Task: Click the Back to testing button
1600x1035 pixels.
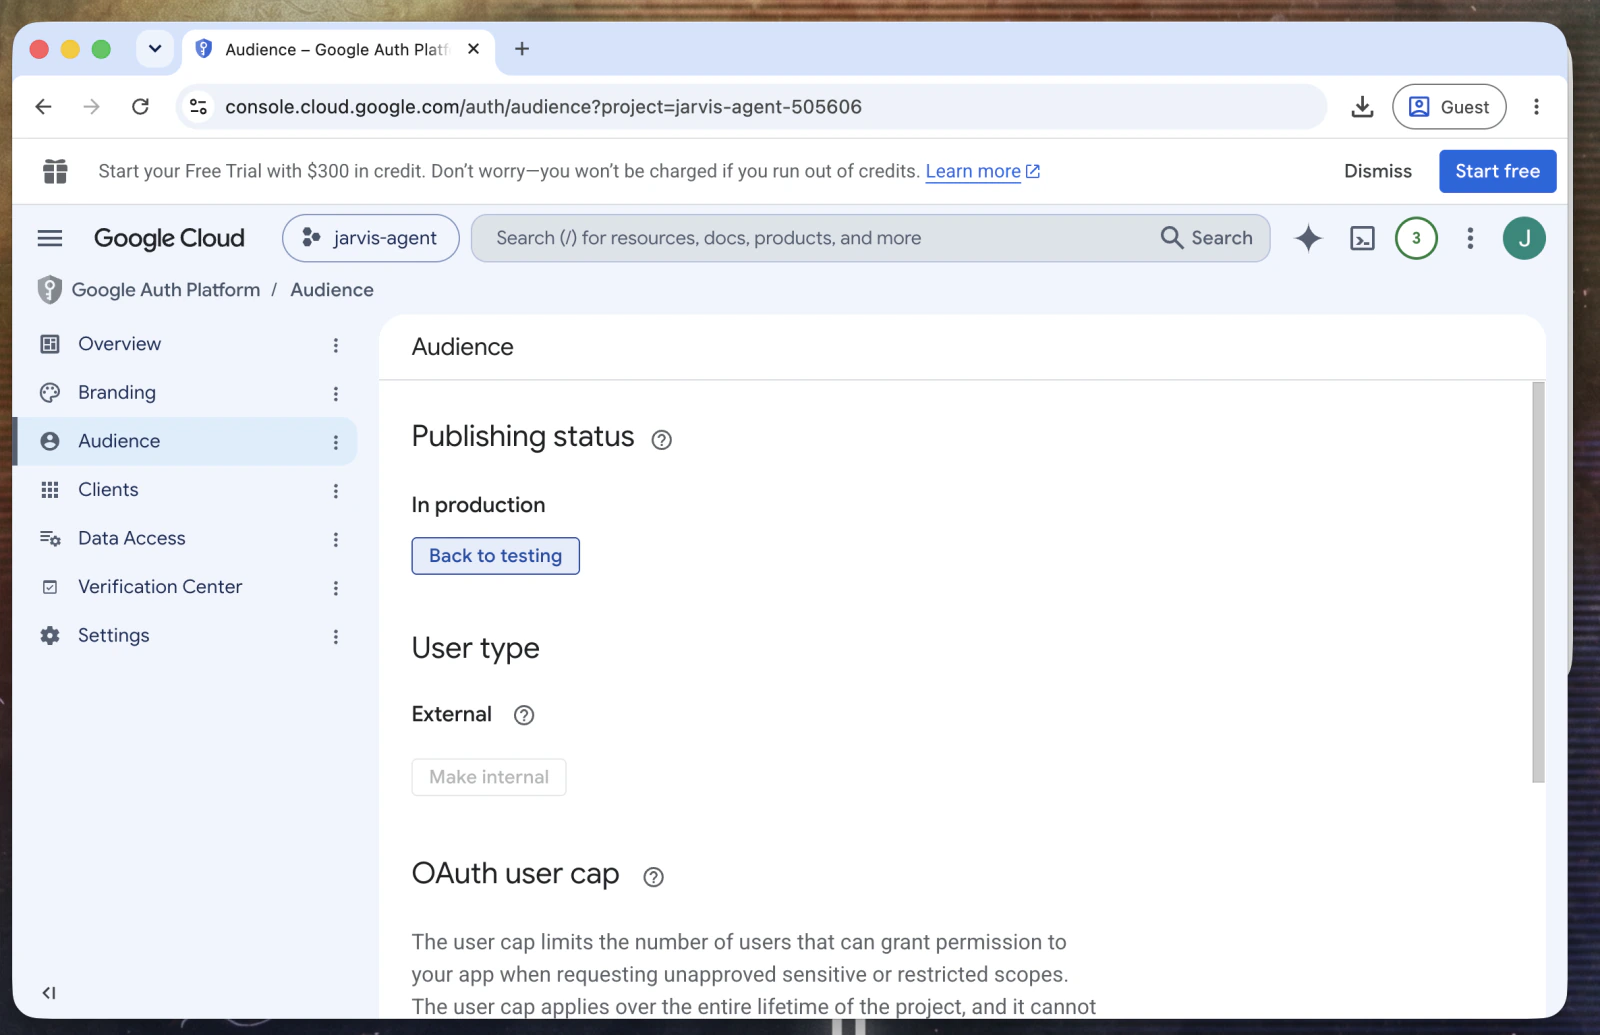Action: pyautogui.click(x=496, y=556)
